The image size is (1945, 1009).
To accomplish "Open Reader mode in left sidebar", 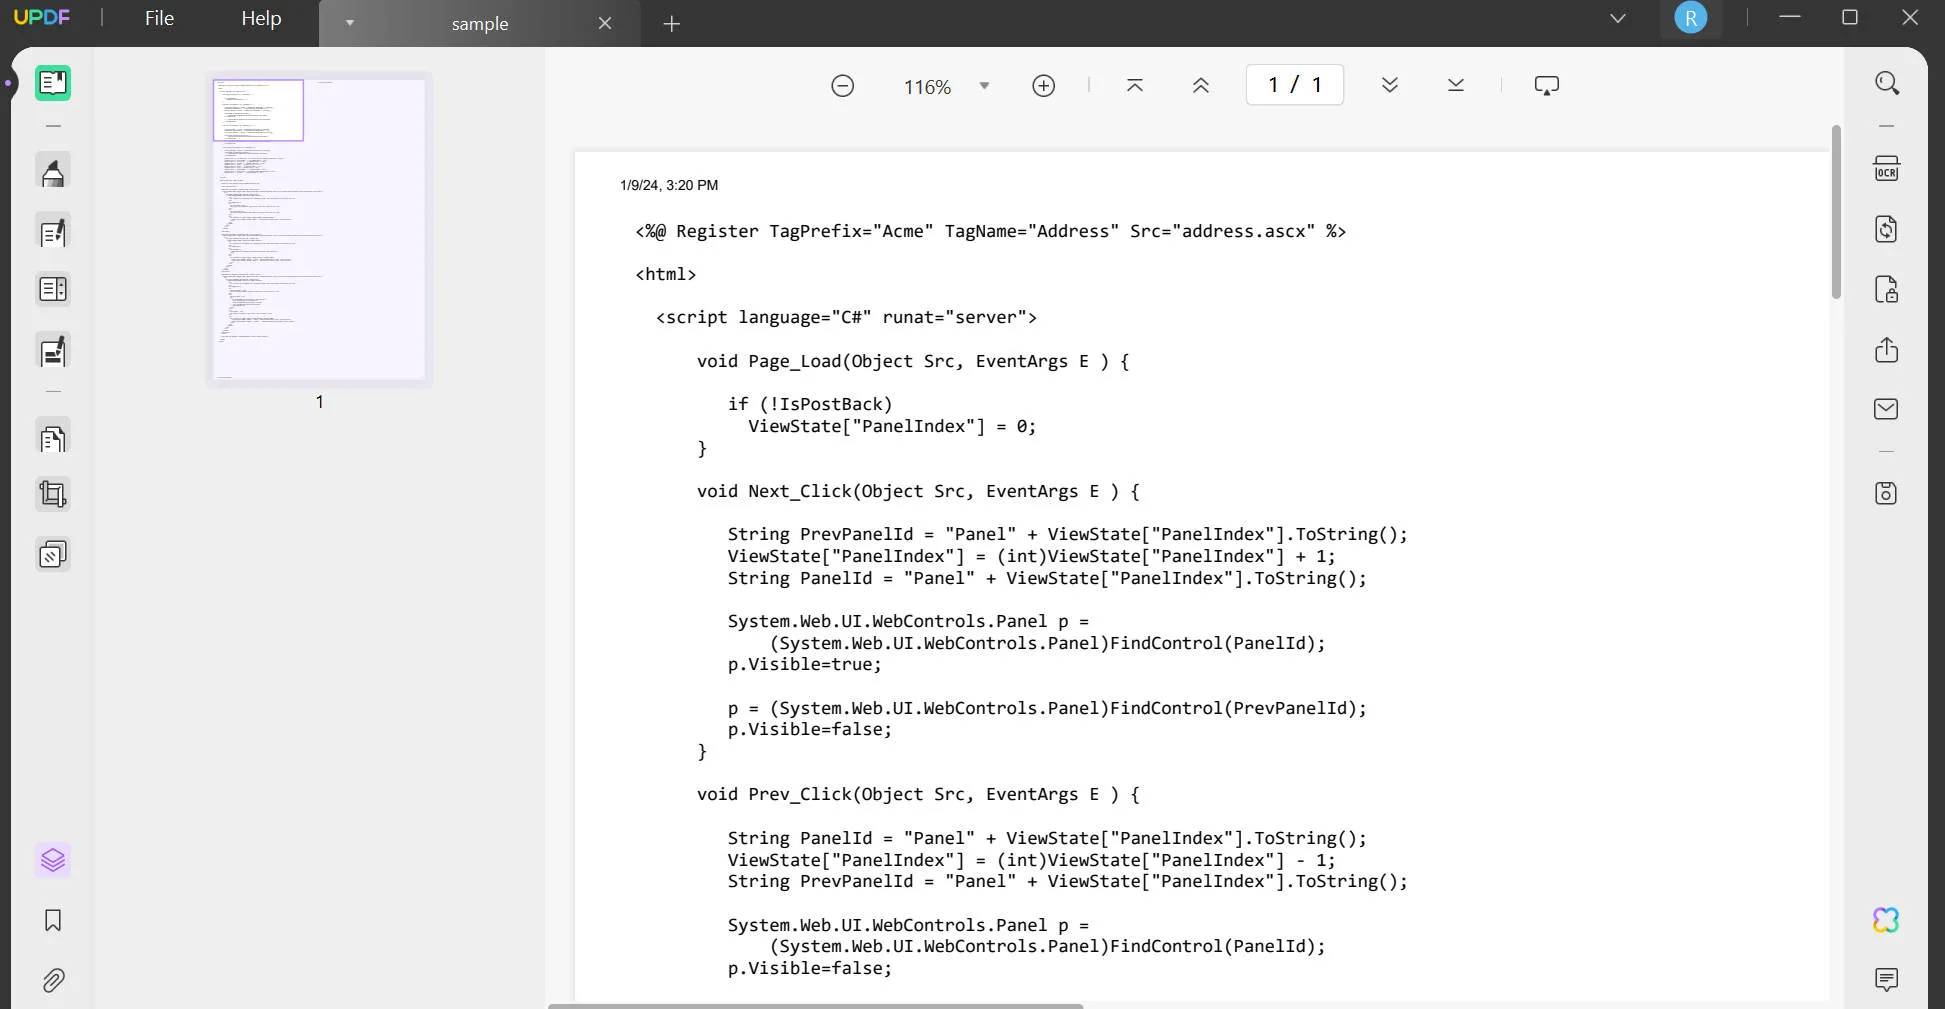I will [53, 83].
